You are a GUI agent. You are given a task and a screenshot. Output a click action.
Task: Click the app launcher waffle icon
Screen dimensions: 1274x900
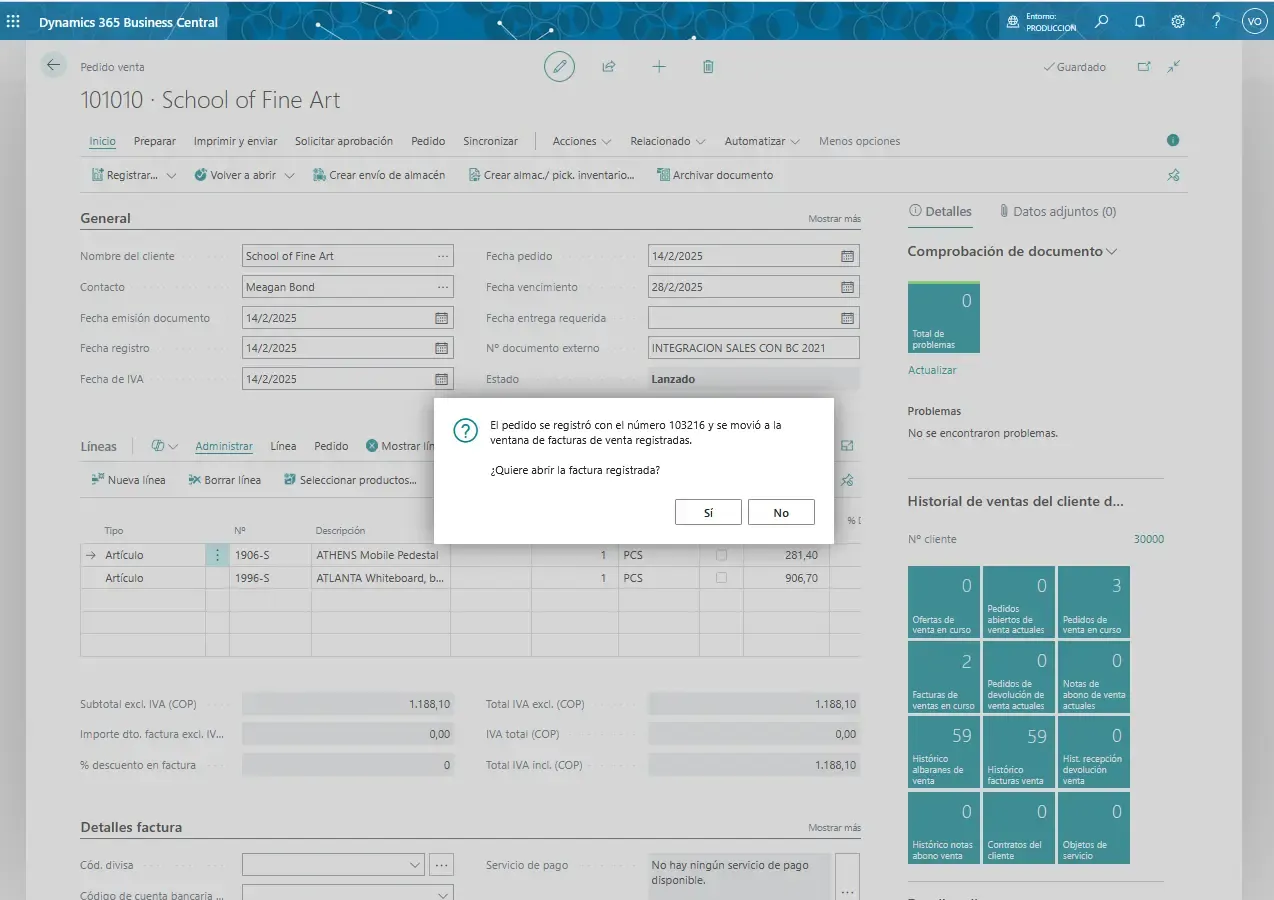(x=13, y=21)
